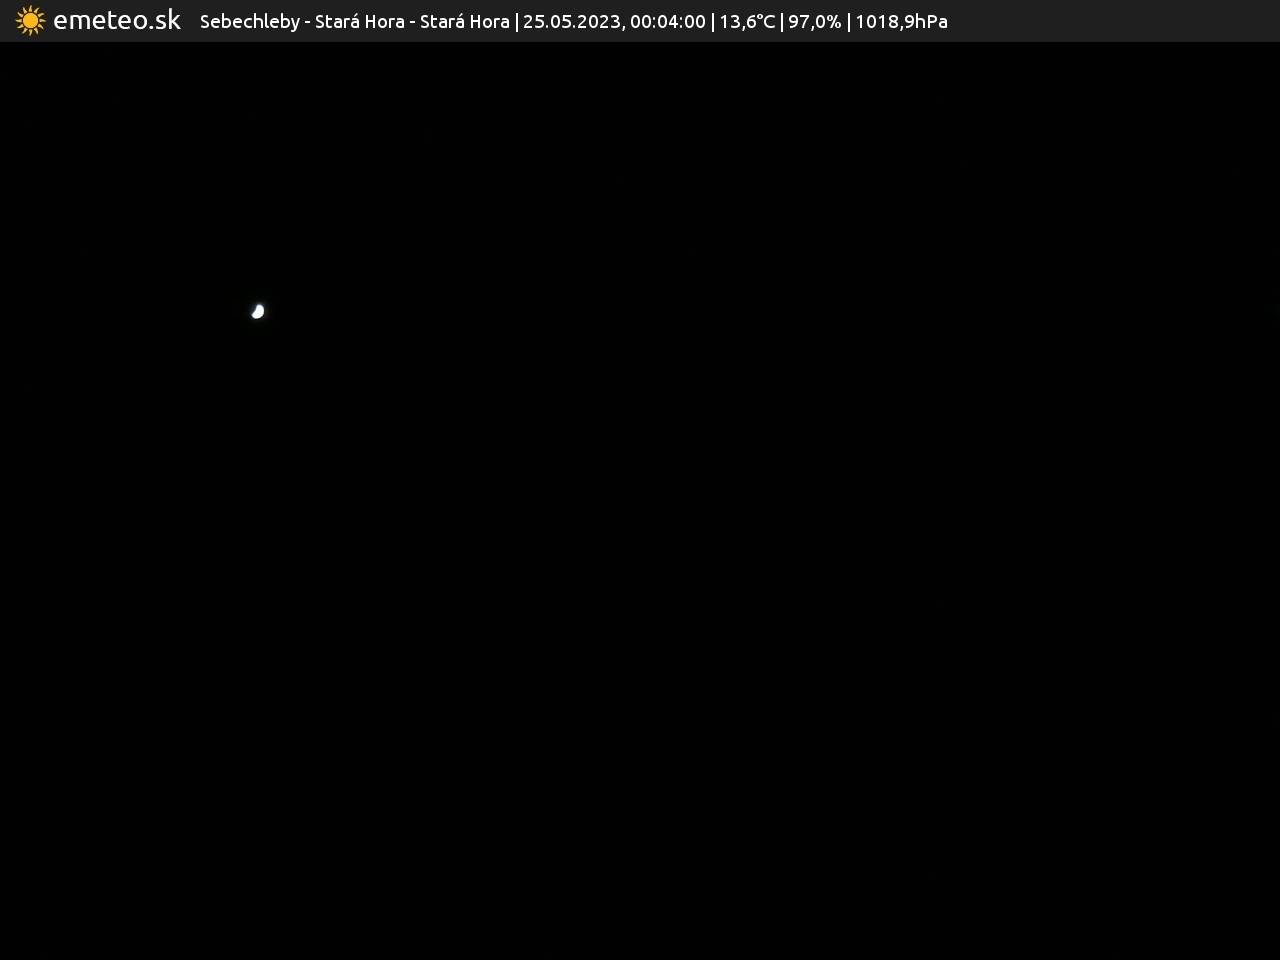1280x960 pixels.
Task: Select the date 25.05.2023
Action: (570, 22)
